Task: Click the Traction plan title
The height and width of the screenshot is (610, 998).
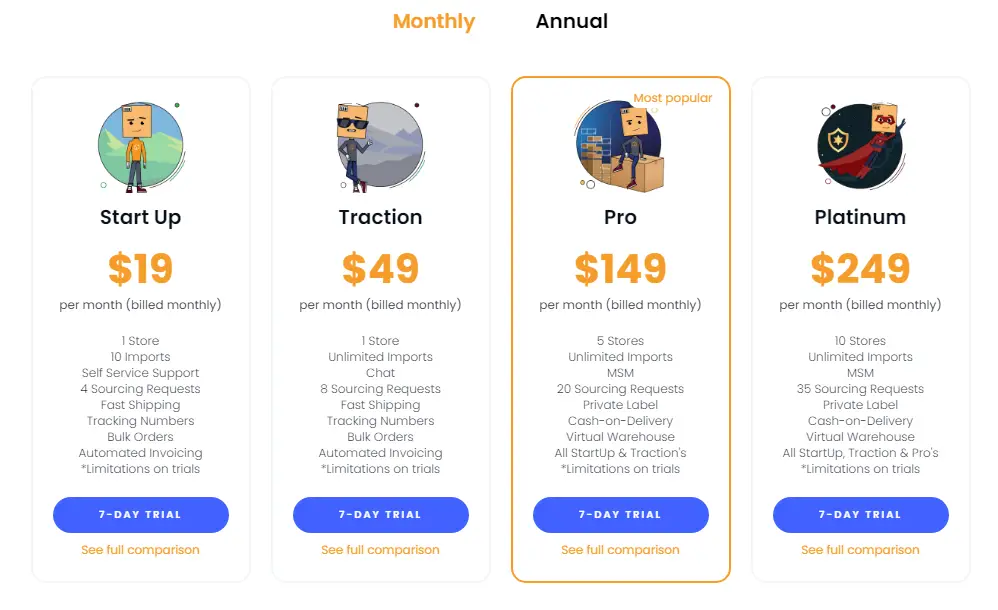Action: point(380,217)
